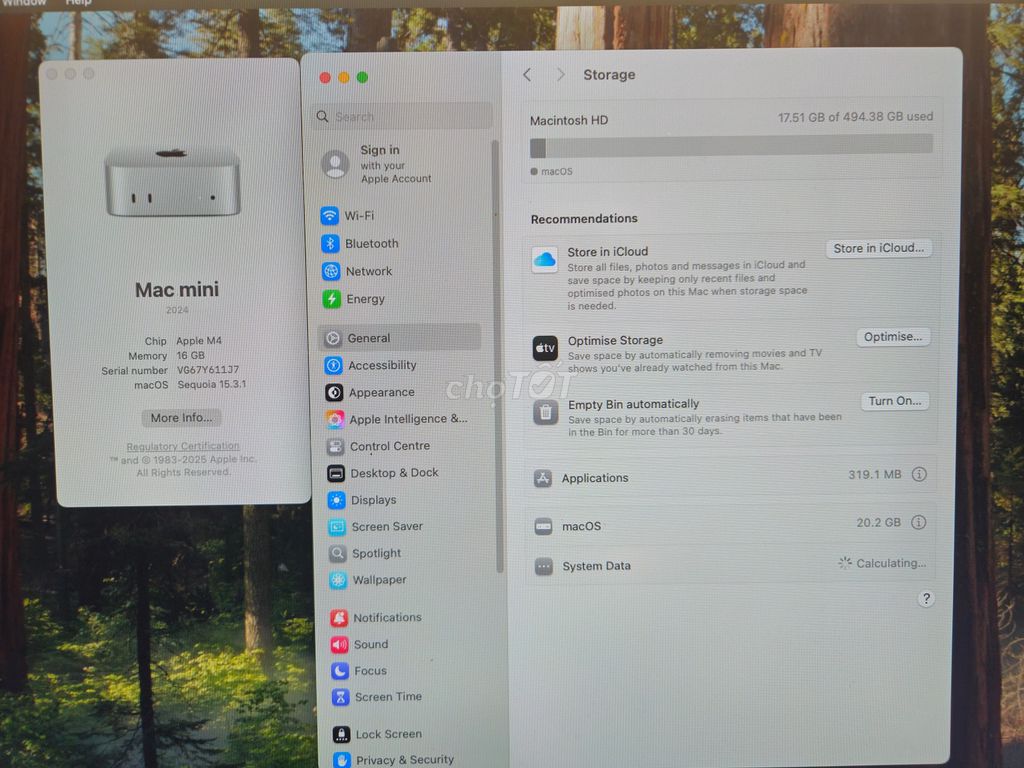Click the Apple TV icon beside Optimise Storage

point(545,348)
